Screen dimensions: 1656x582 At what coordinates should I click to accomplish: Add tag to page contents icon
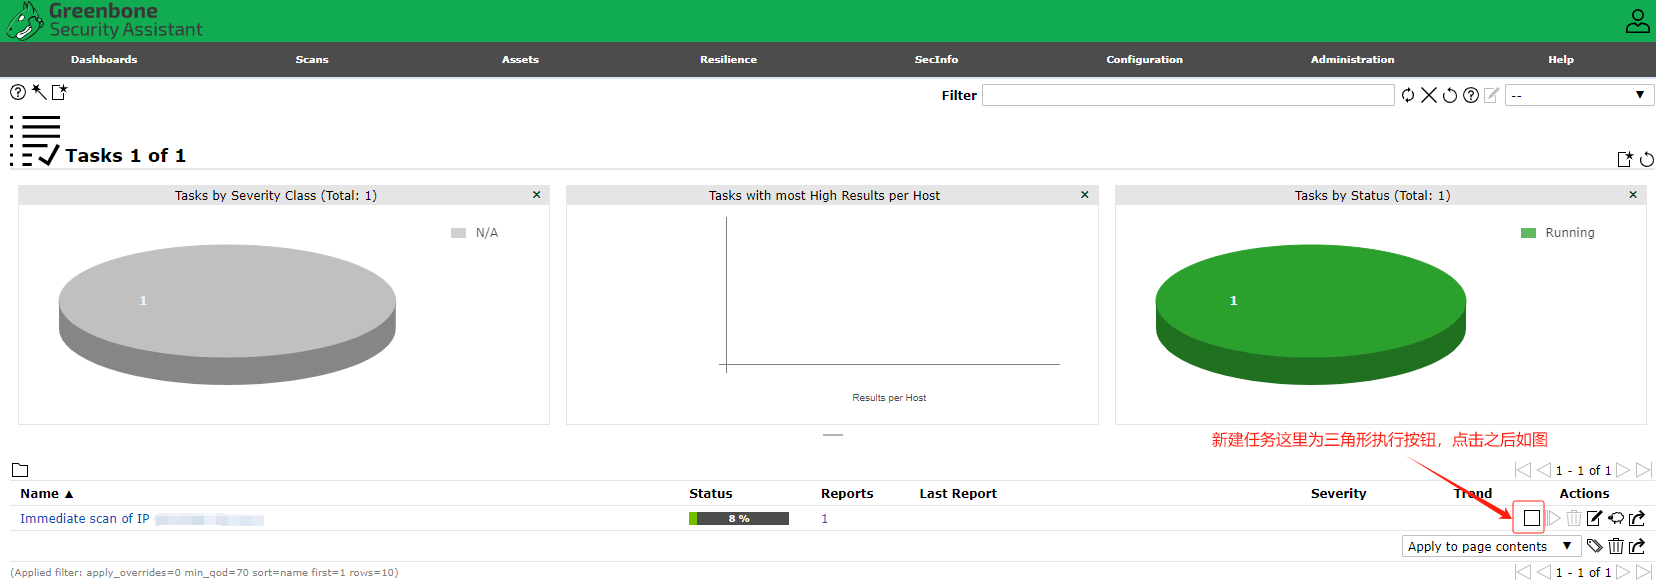(x=1595, y=546)
